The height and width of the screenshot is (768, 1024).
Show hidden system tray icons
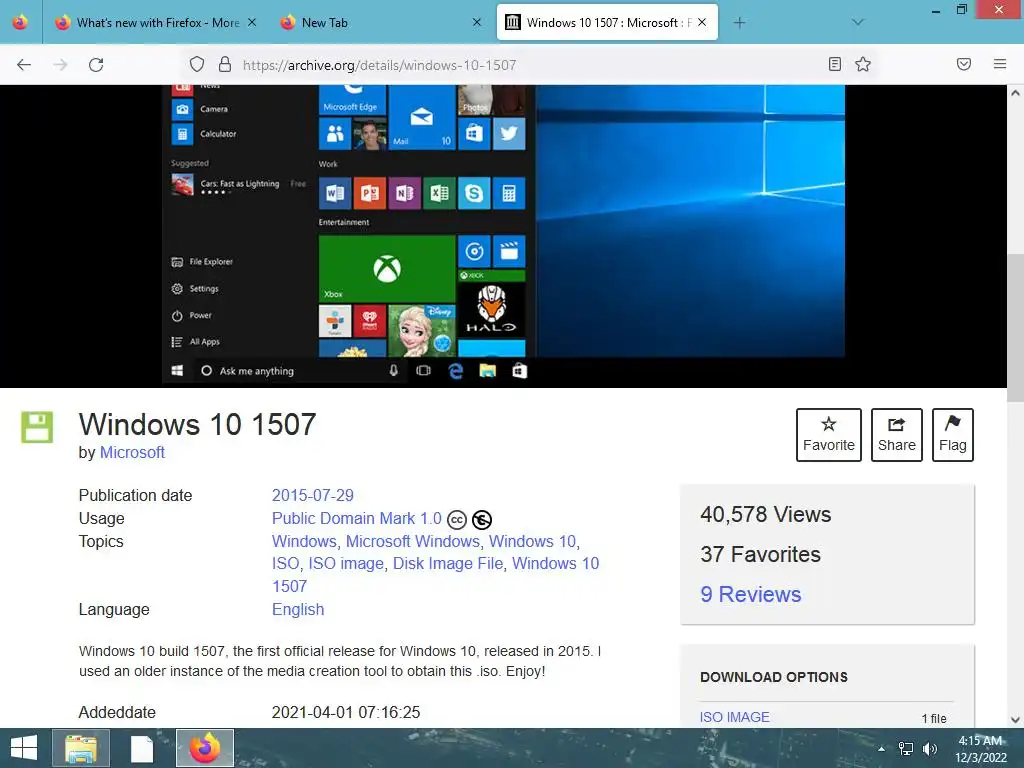(882, 749)
